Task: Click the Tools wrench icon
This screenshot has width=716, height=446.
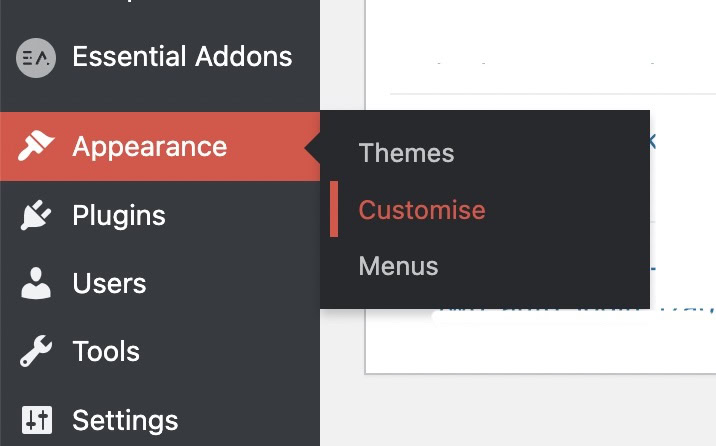Action: pos(36,352)
